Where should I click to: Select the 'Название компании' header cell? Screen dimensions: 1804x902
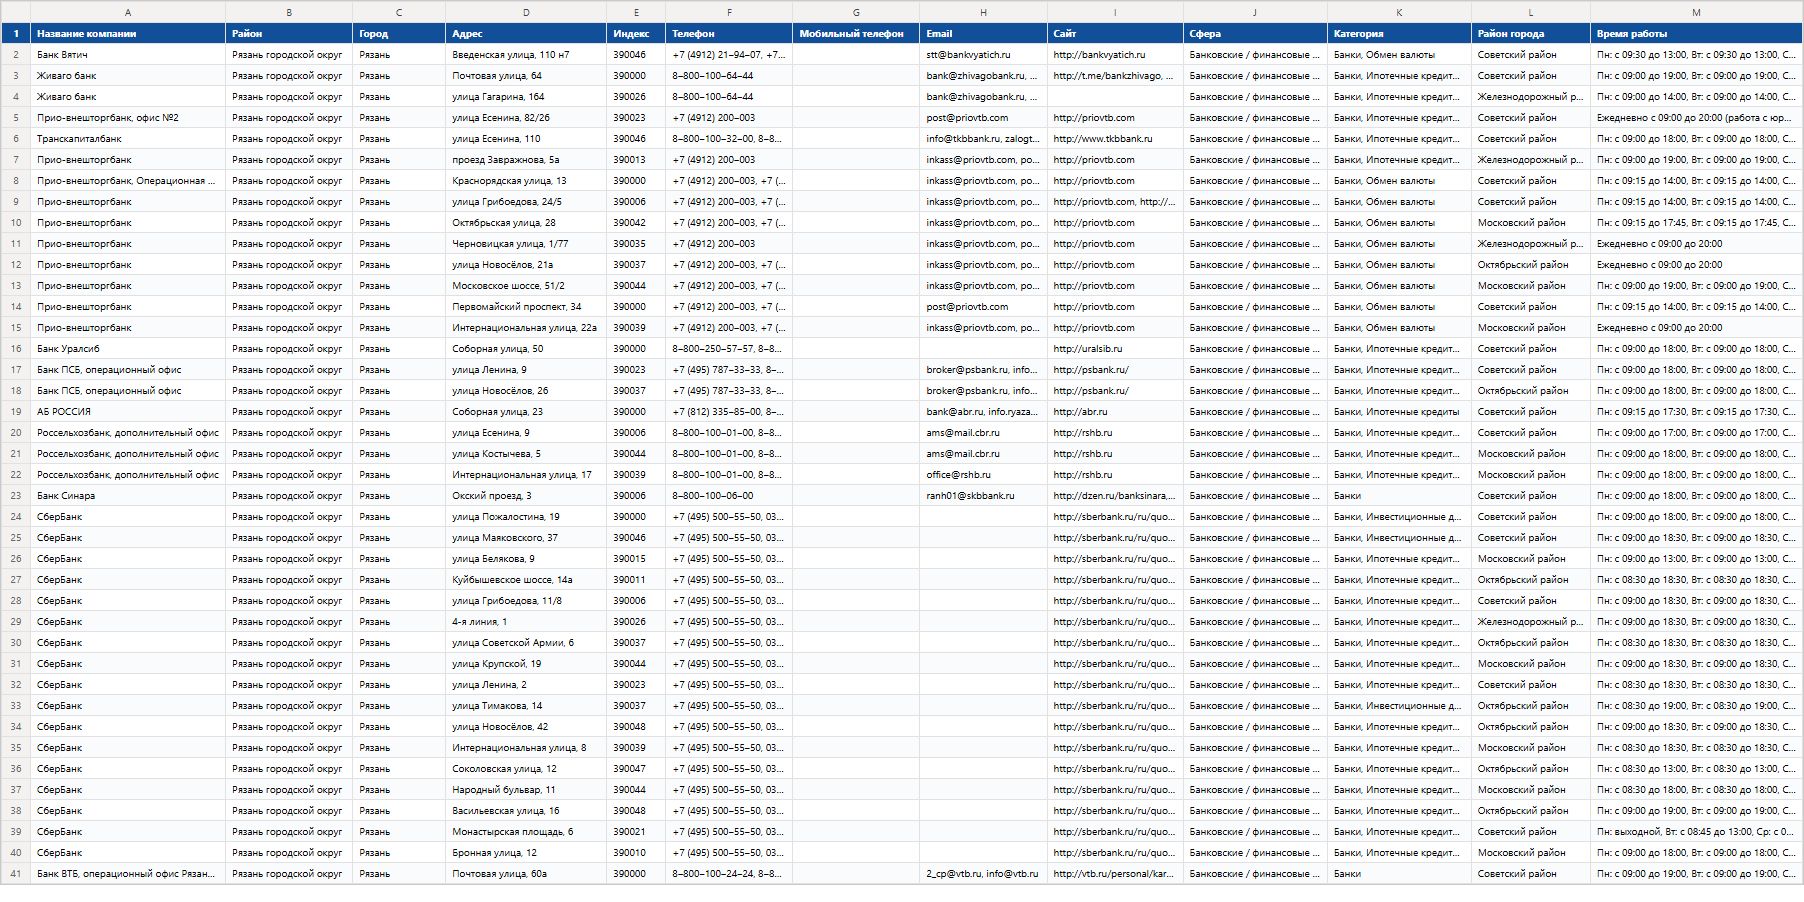coord(128,33)
